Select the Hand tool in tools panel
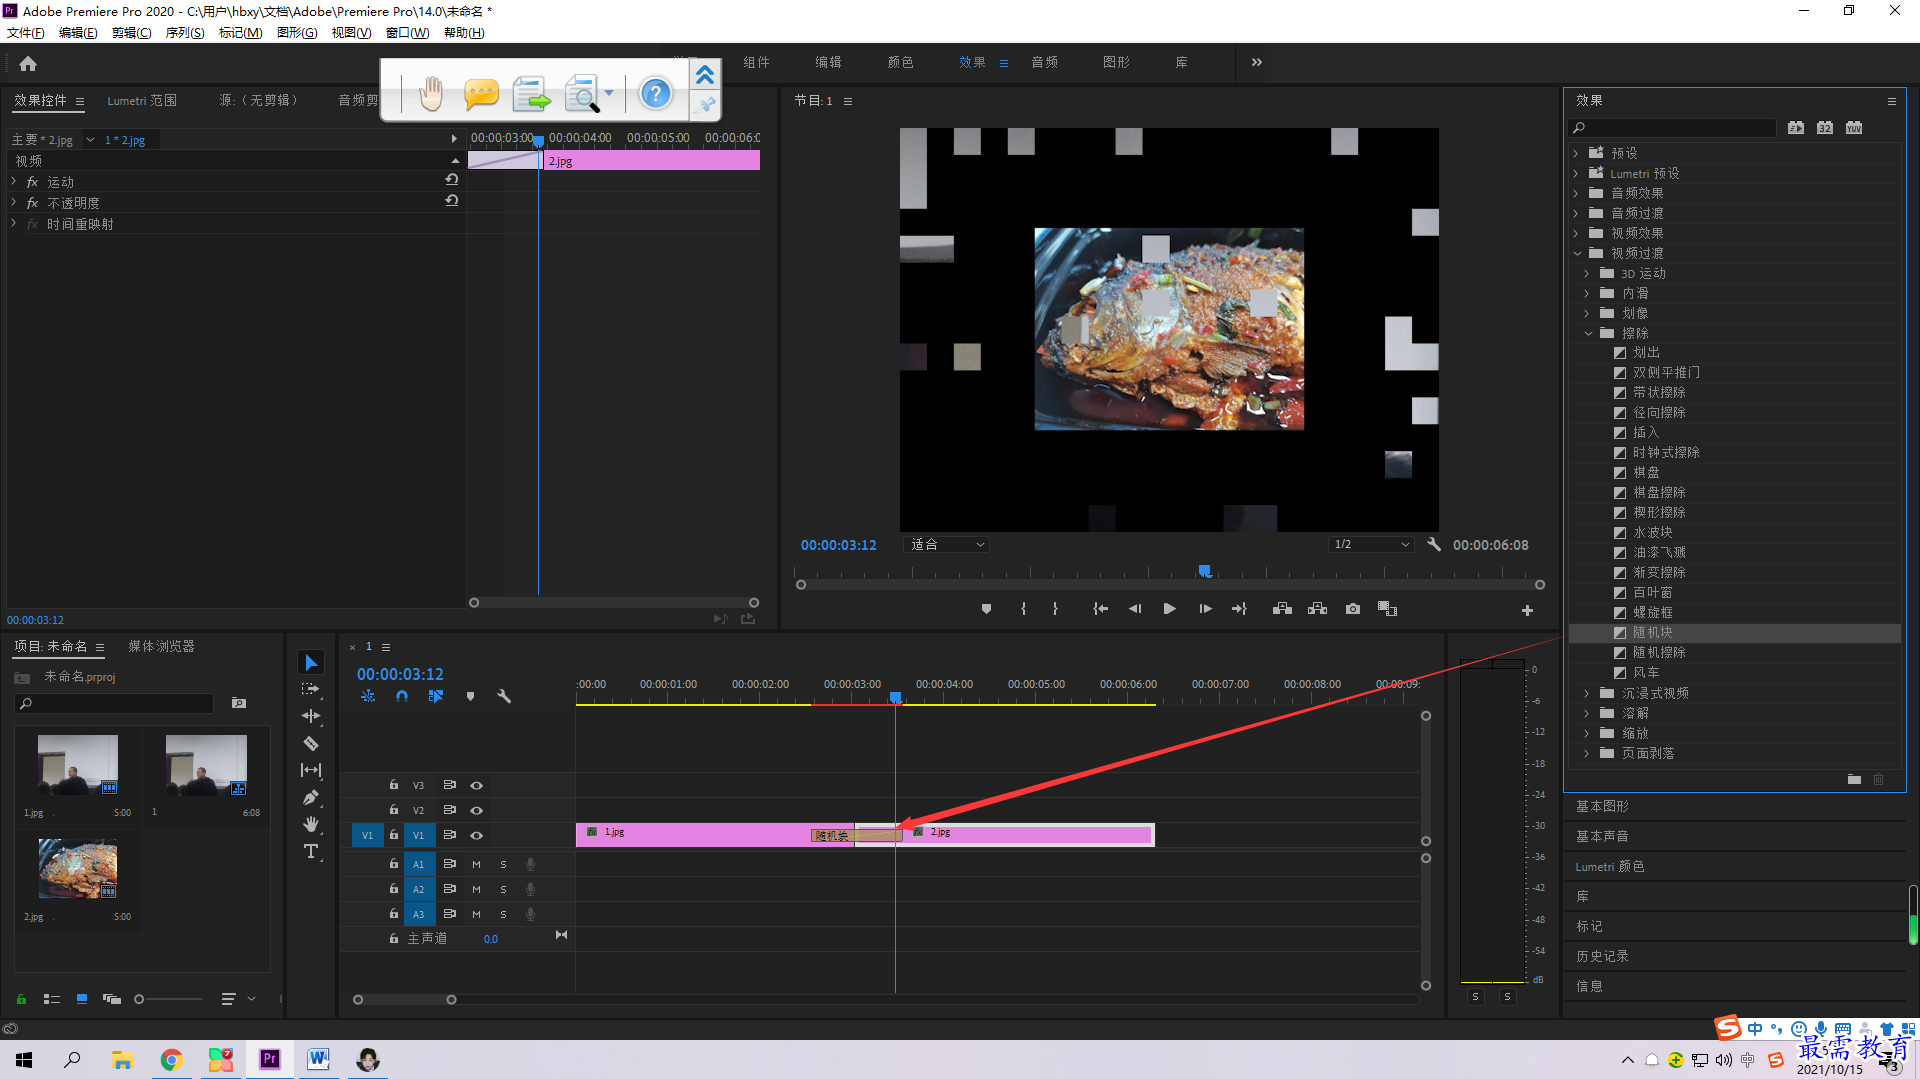1920x1079 pixels. point(311,824)
